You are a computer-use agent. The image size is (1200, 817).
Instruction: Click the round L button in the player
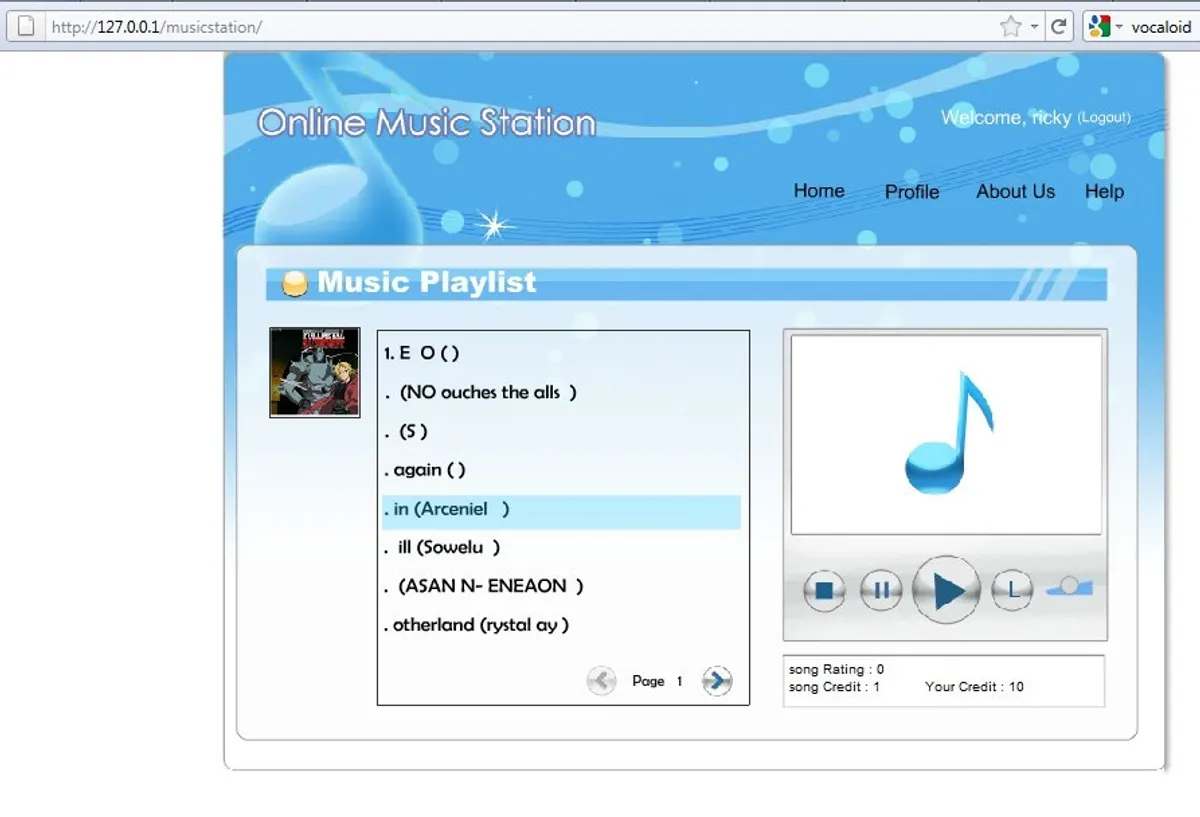1012,591
